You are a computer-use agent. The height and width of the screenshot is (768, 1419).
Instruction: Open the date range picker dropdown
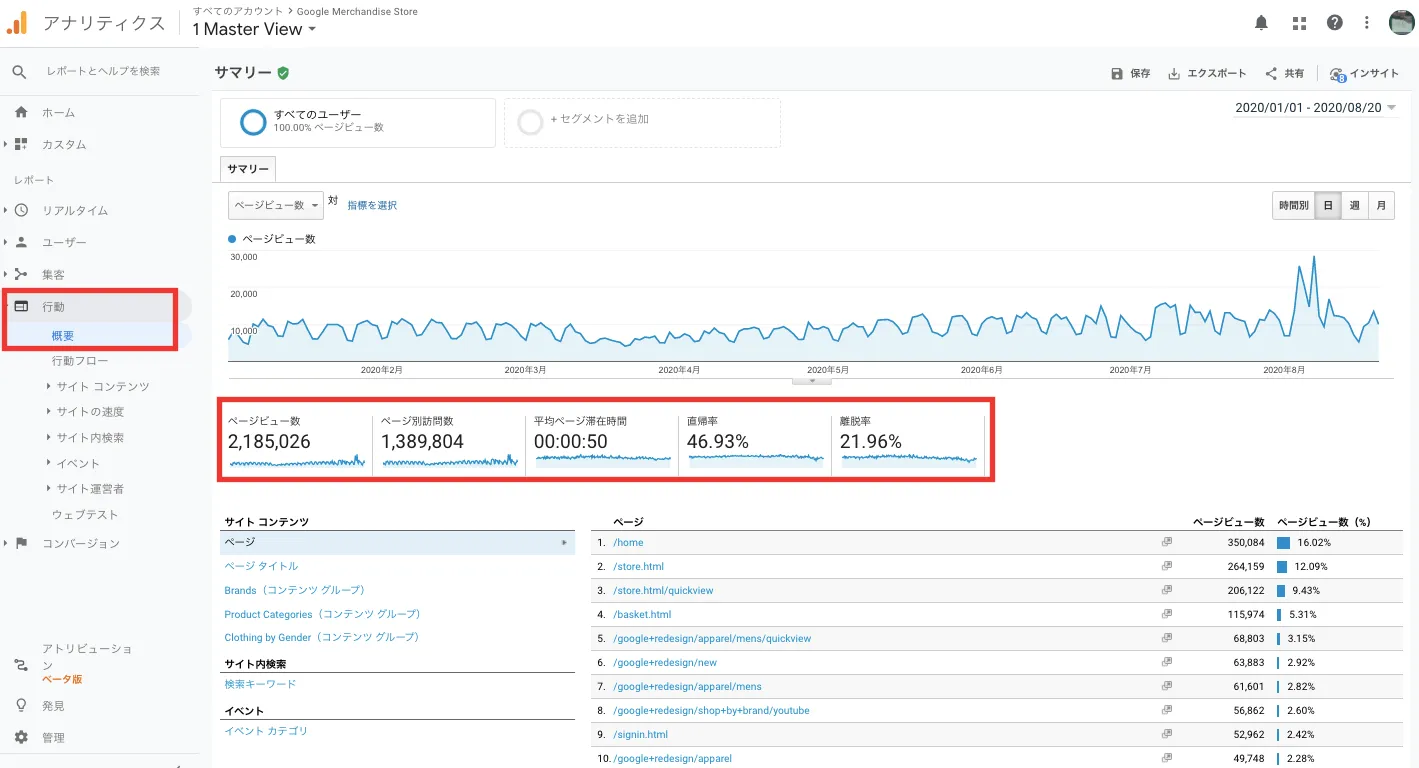point(1316,108)
